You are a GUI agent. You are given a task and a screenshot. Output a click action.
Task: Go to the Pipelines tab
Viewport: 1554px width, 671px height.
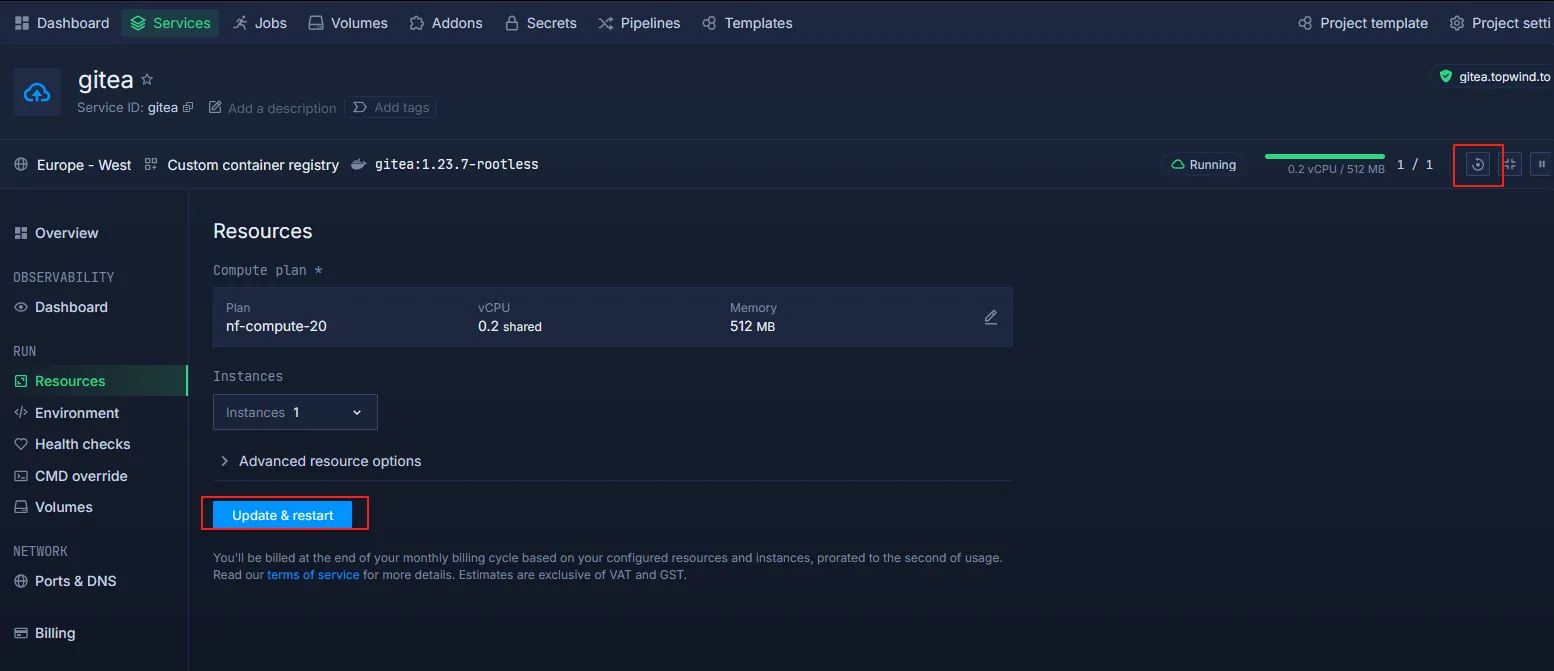point(639,23)
